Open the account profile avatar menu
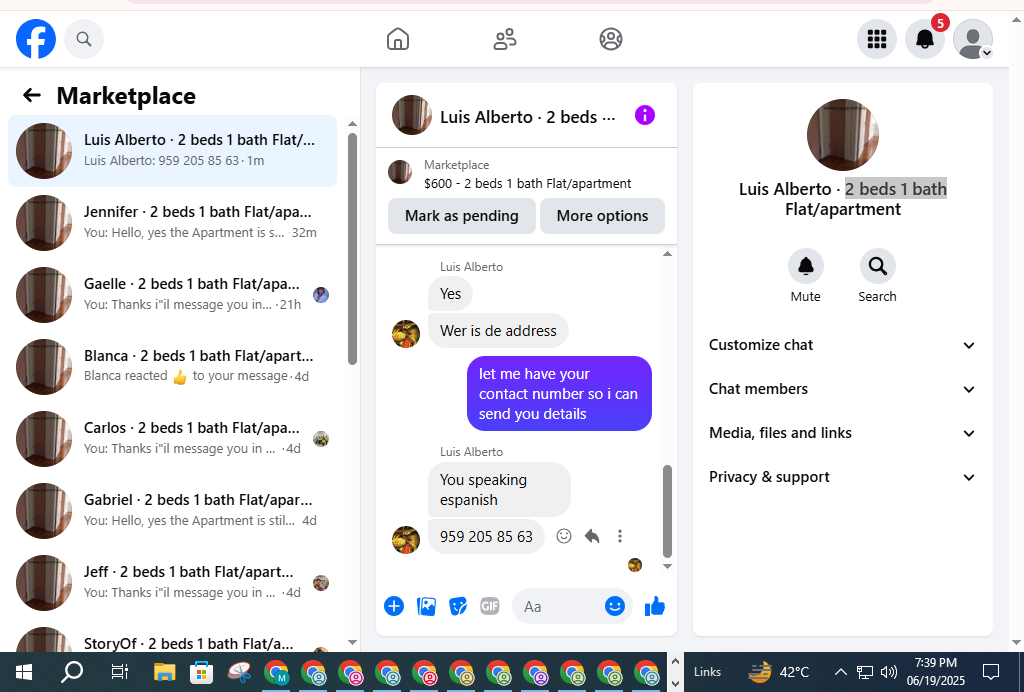 point(973,39)
